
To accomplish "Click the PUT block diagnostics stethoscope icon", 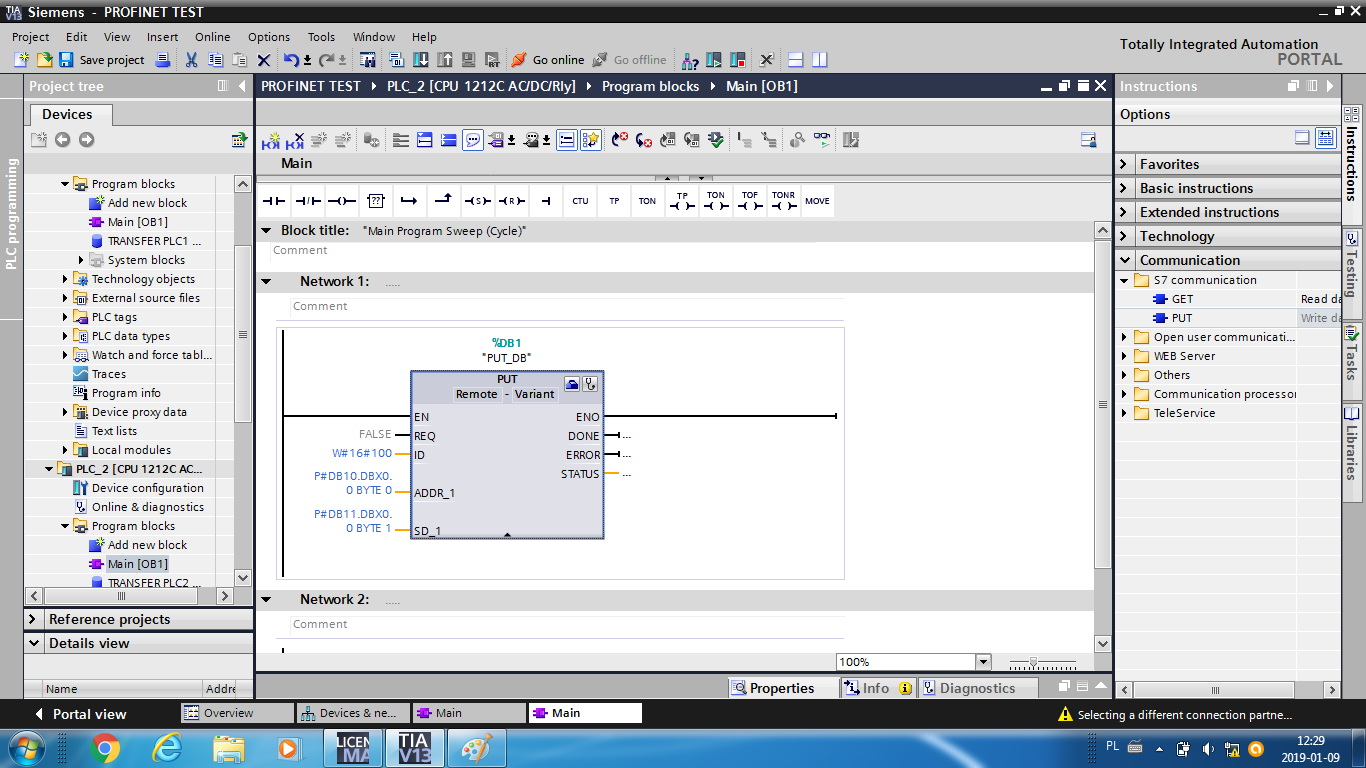I will [591, 383].
